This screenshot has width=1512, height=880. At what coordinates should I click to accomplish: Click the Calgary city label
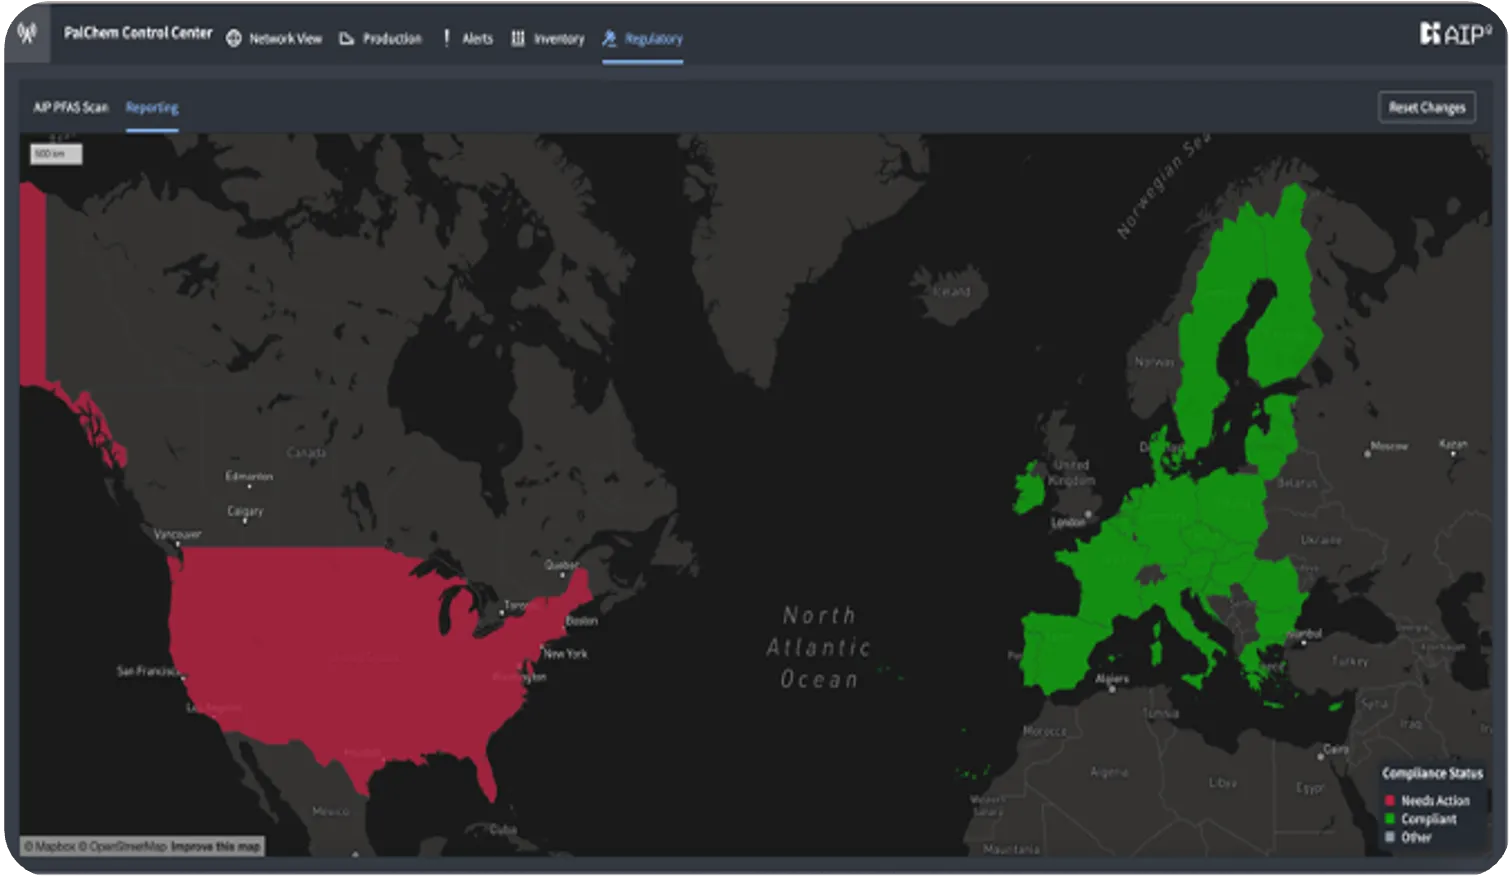[x=245, y=511]
